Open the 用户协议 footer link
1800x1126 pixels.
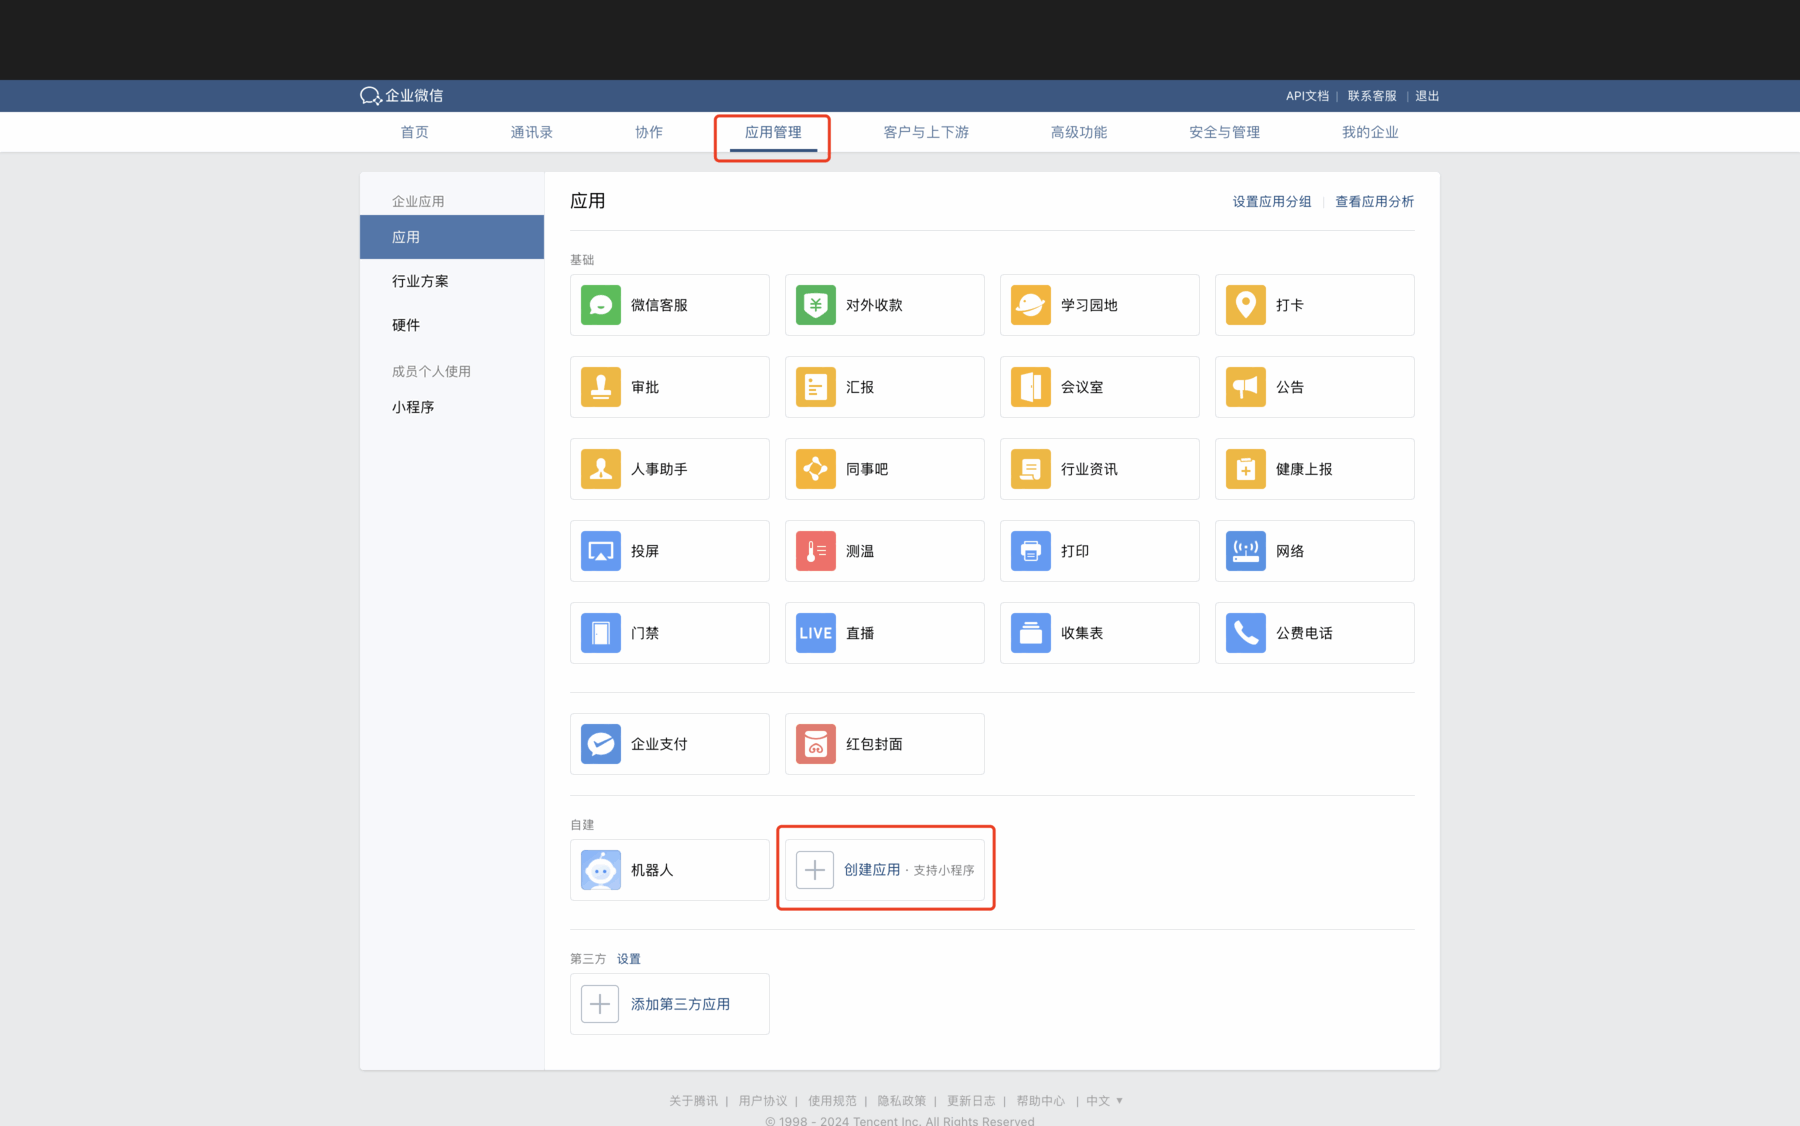coord(763,1101)
